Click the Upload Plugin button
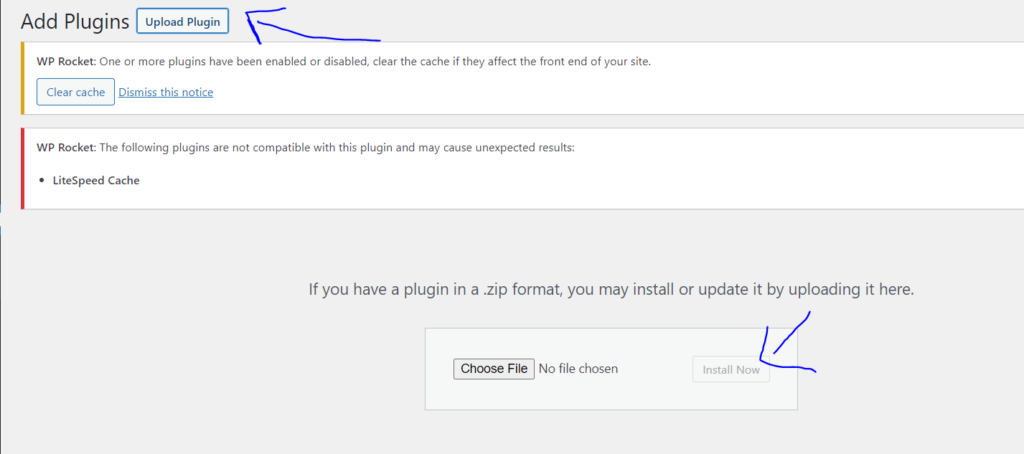This screenshot has height=454, width=1024. coord(182,22)
